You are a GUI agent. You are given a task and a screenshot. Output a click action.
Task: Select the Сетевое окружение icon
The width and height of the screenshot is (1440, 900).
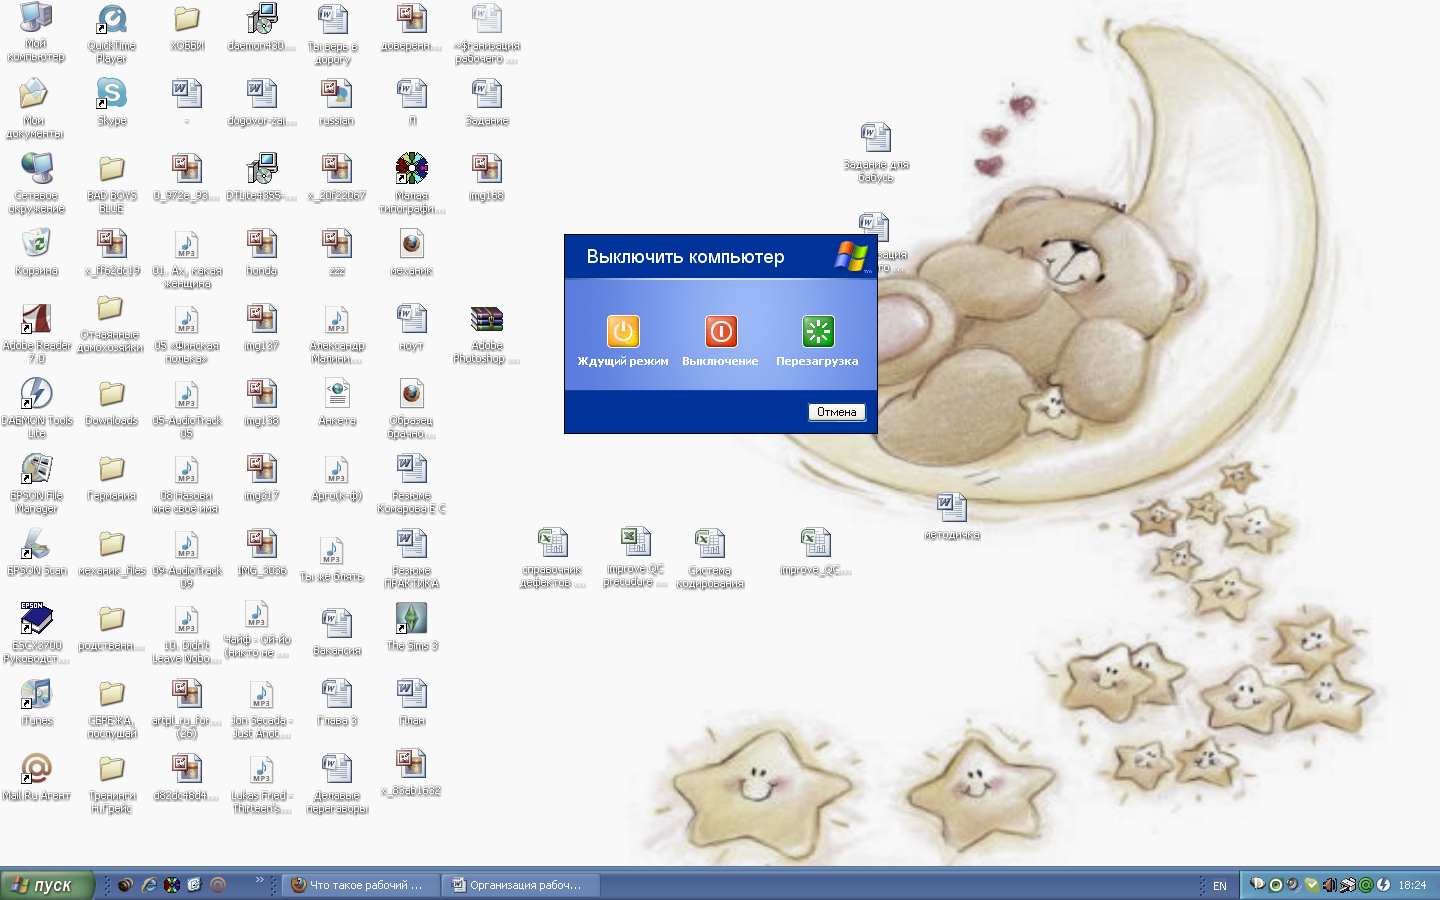36,183
